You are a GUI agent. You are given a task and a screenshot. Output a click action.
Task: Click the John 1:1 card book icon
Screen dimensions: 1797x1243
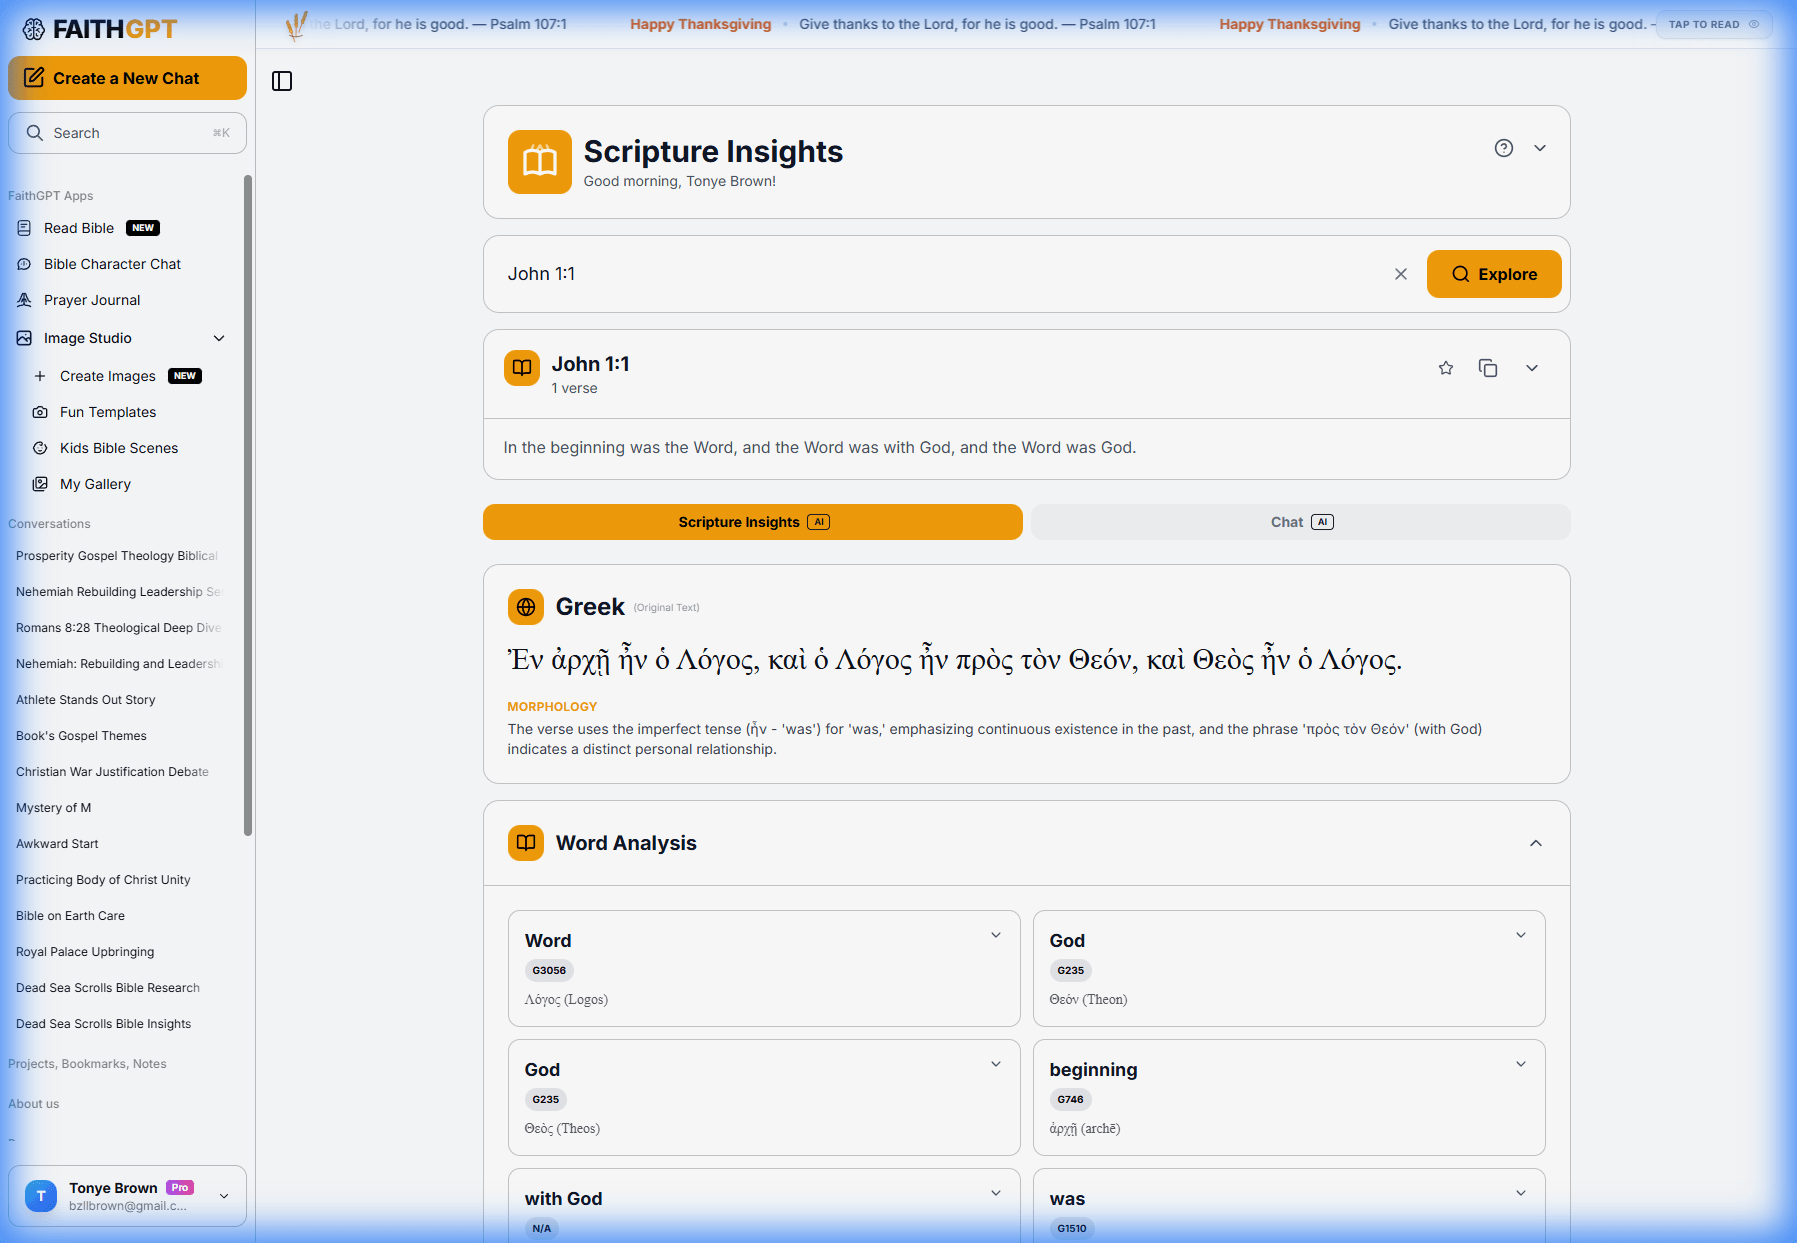[x=522, y=368]
